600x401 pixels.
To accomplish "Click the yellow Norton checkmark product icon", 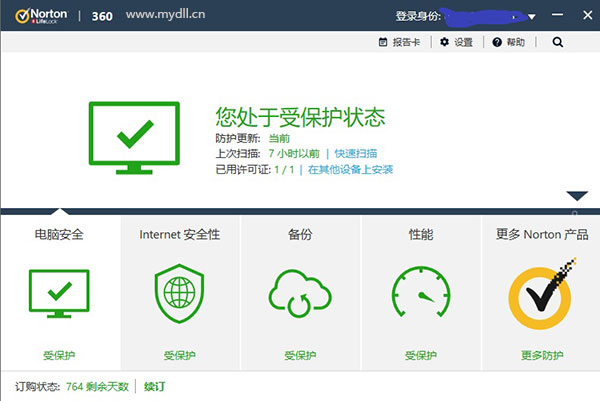I will 541,294.
